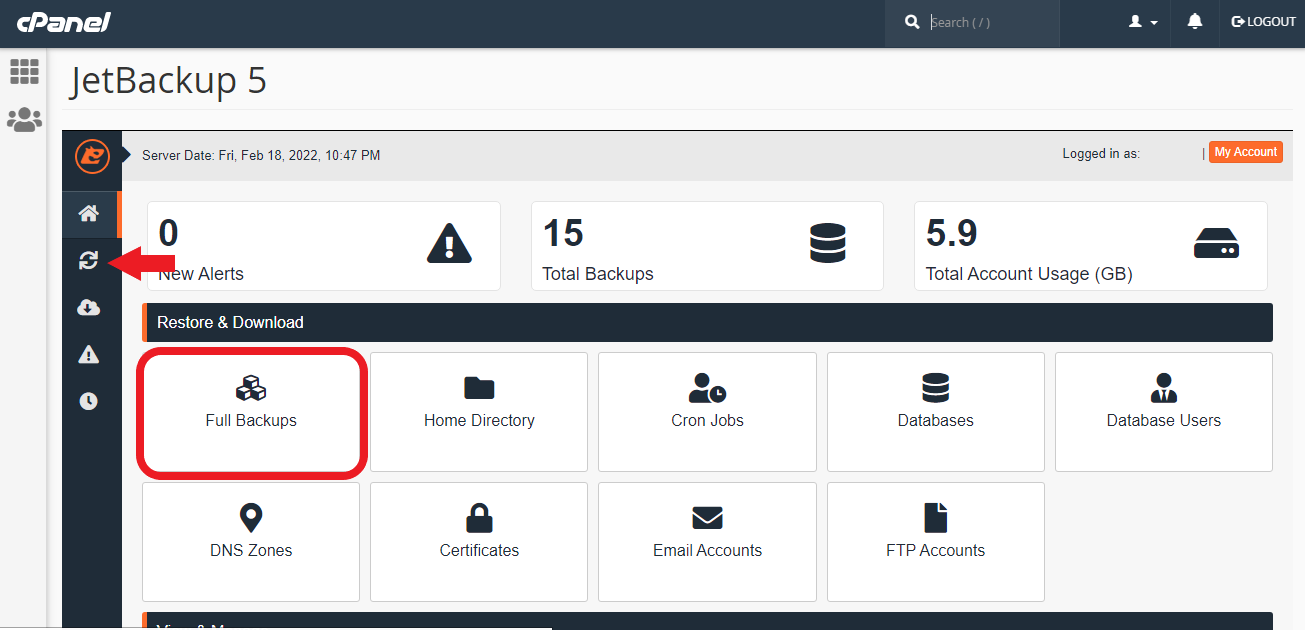Click the JetBackup home icon in sidebar

pos(89,213)
